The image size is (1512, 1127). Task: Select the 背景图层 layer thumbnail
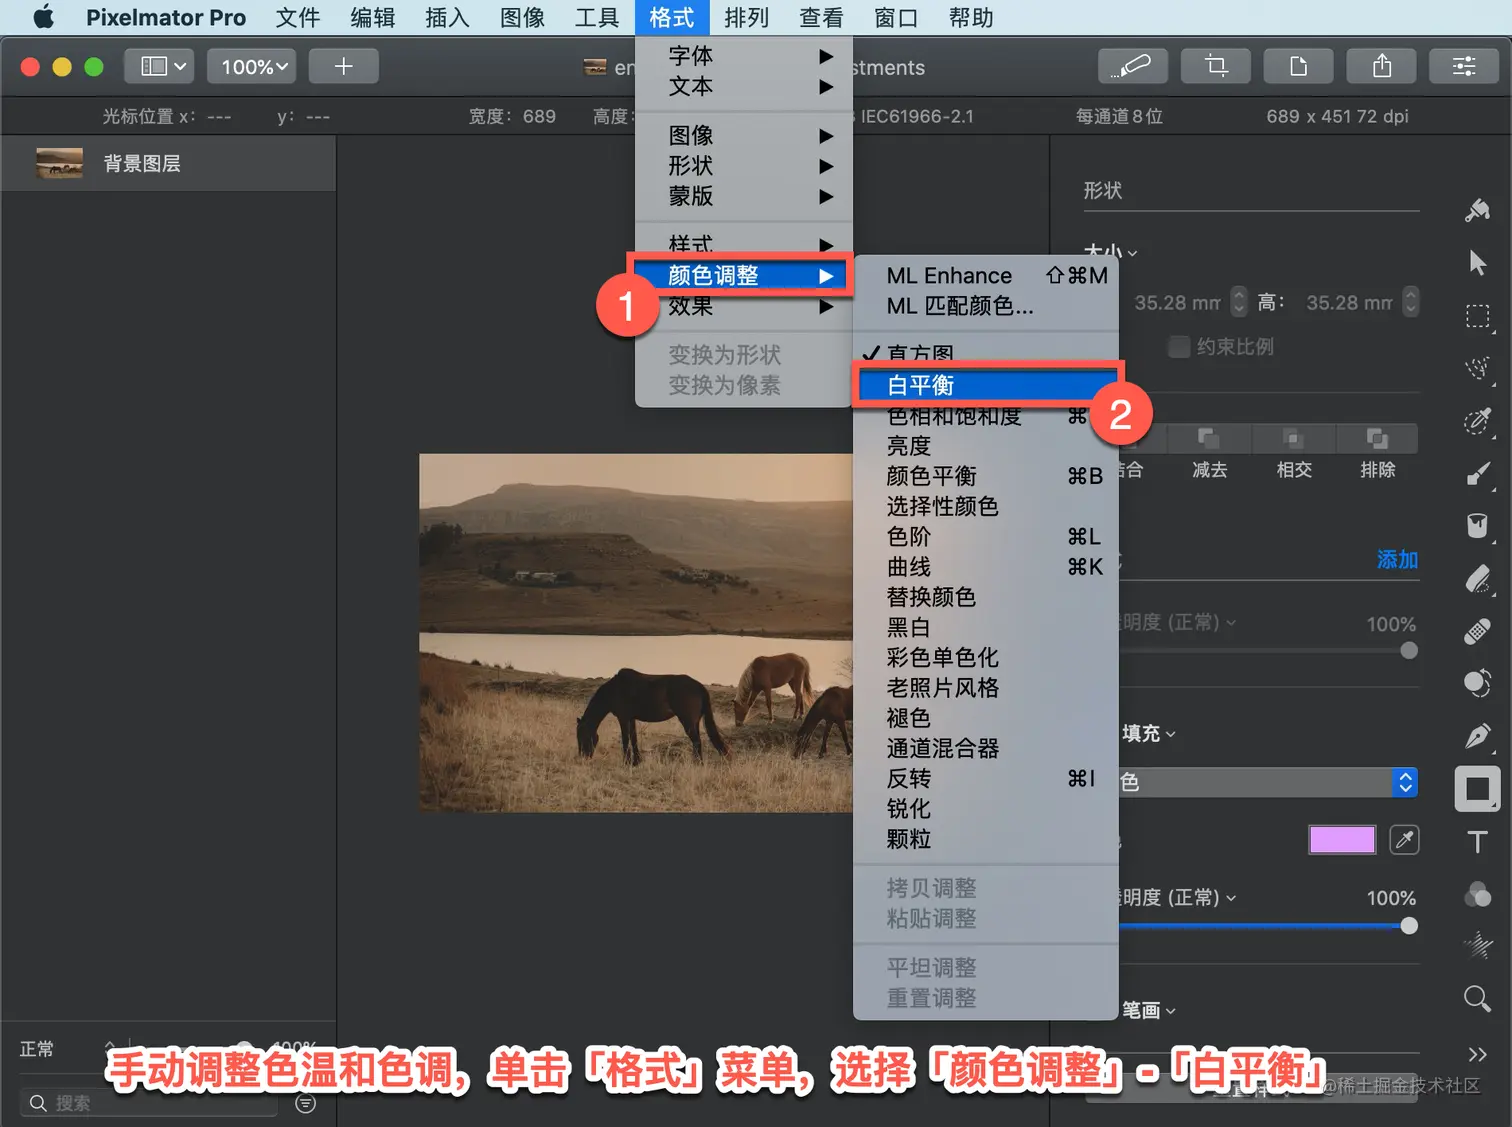(59, 163)
